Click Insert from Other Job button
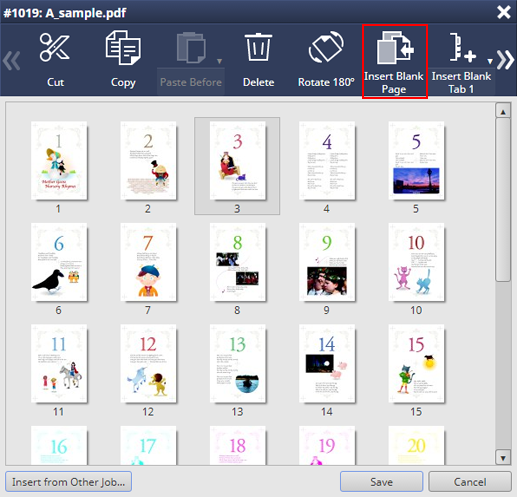 (x=69, y=482)
